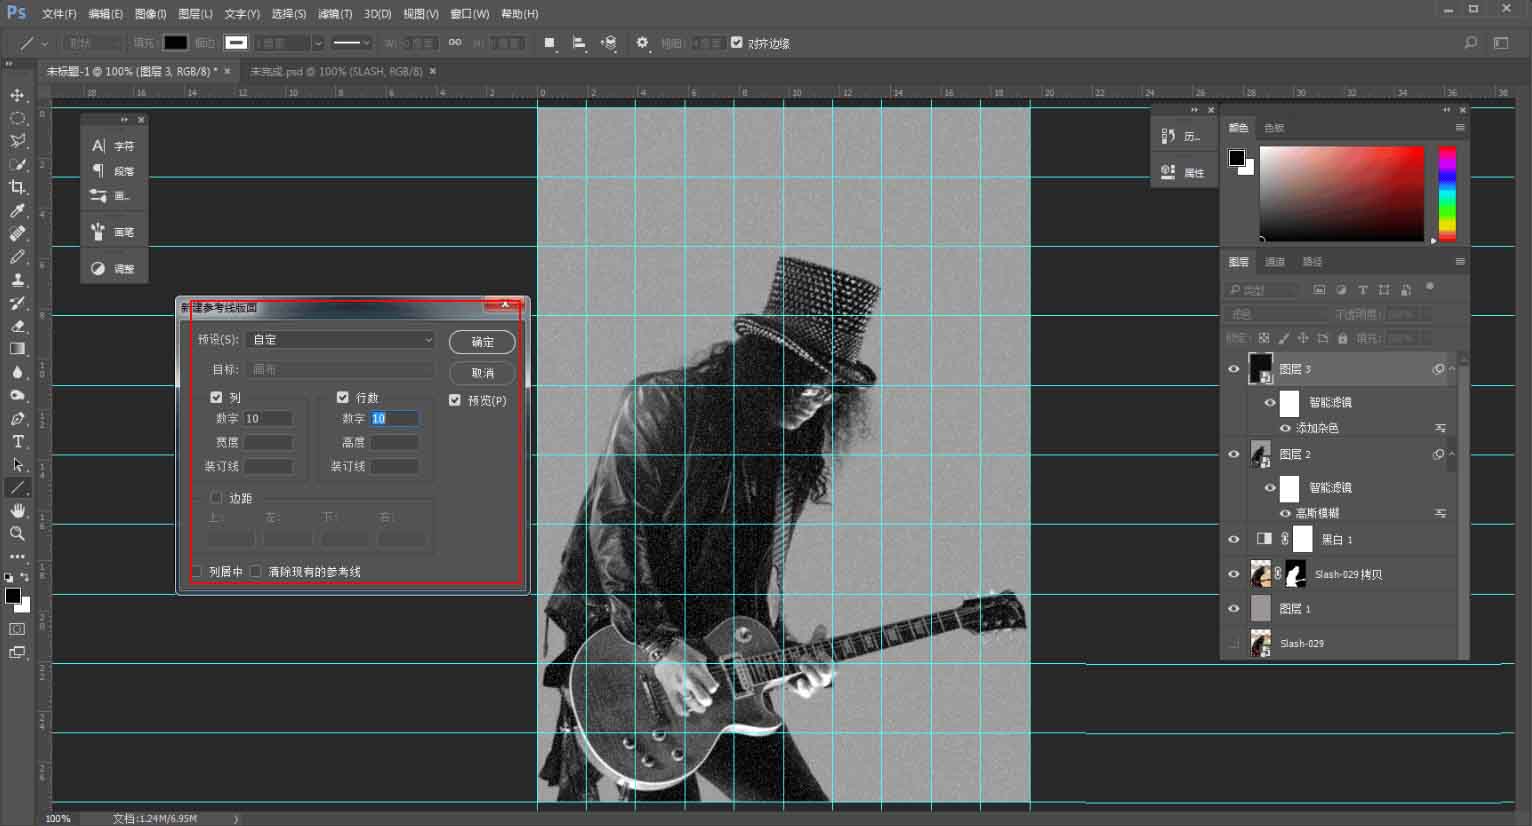
Task: Select the Pen tool
Action: coord(17,418)
